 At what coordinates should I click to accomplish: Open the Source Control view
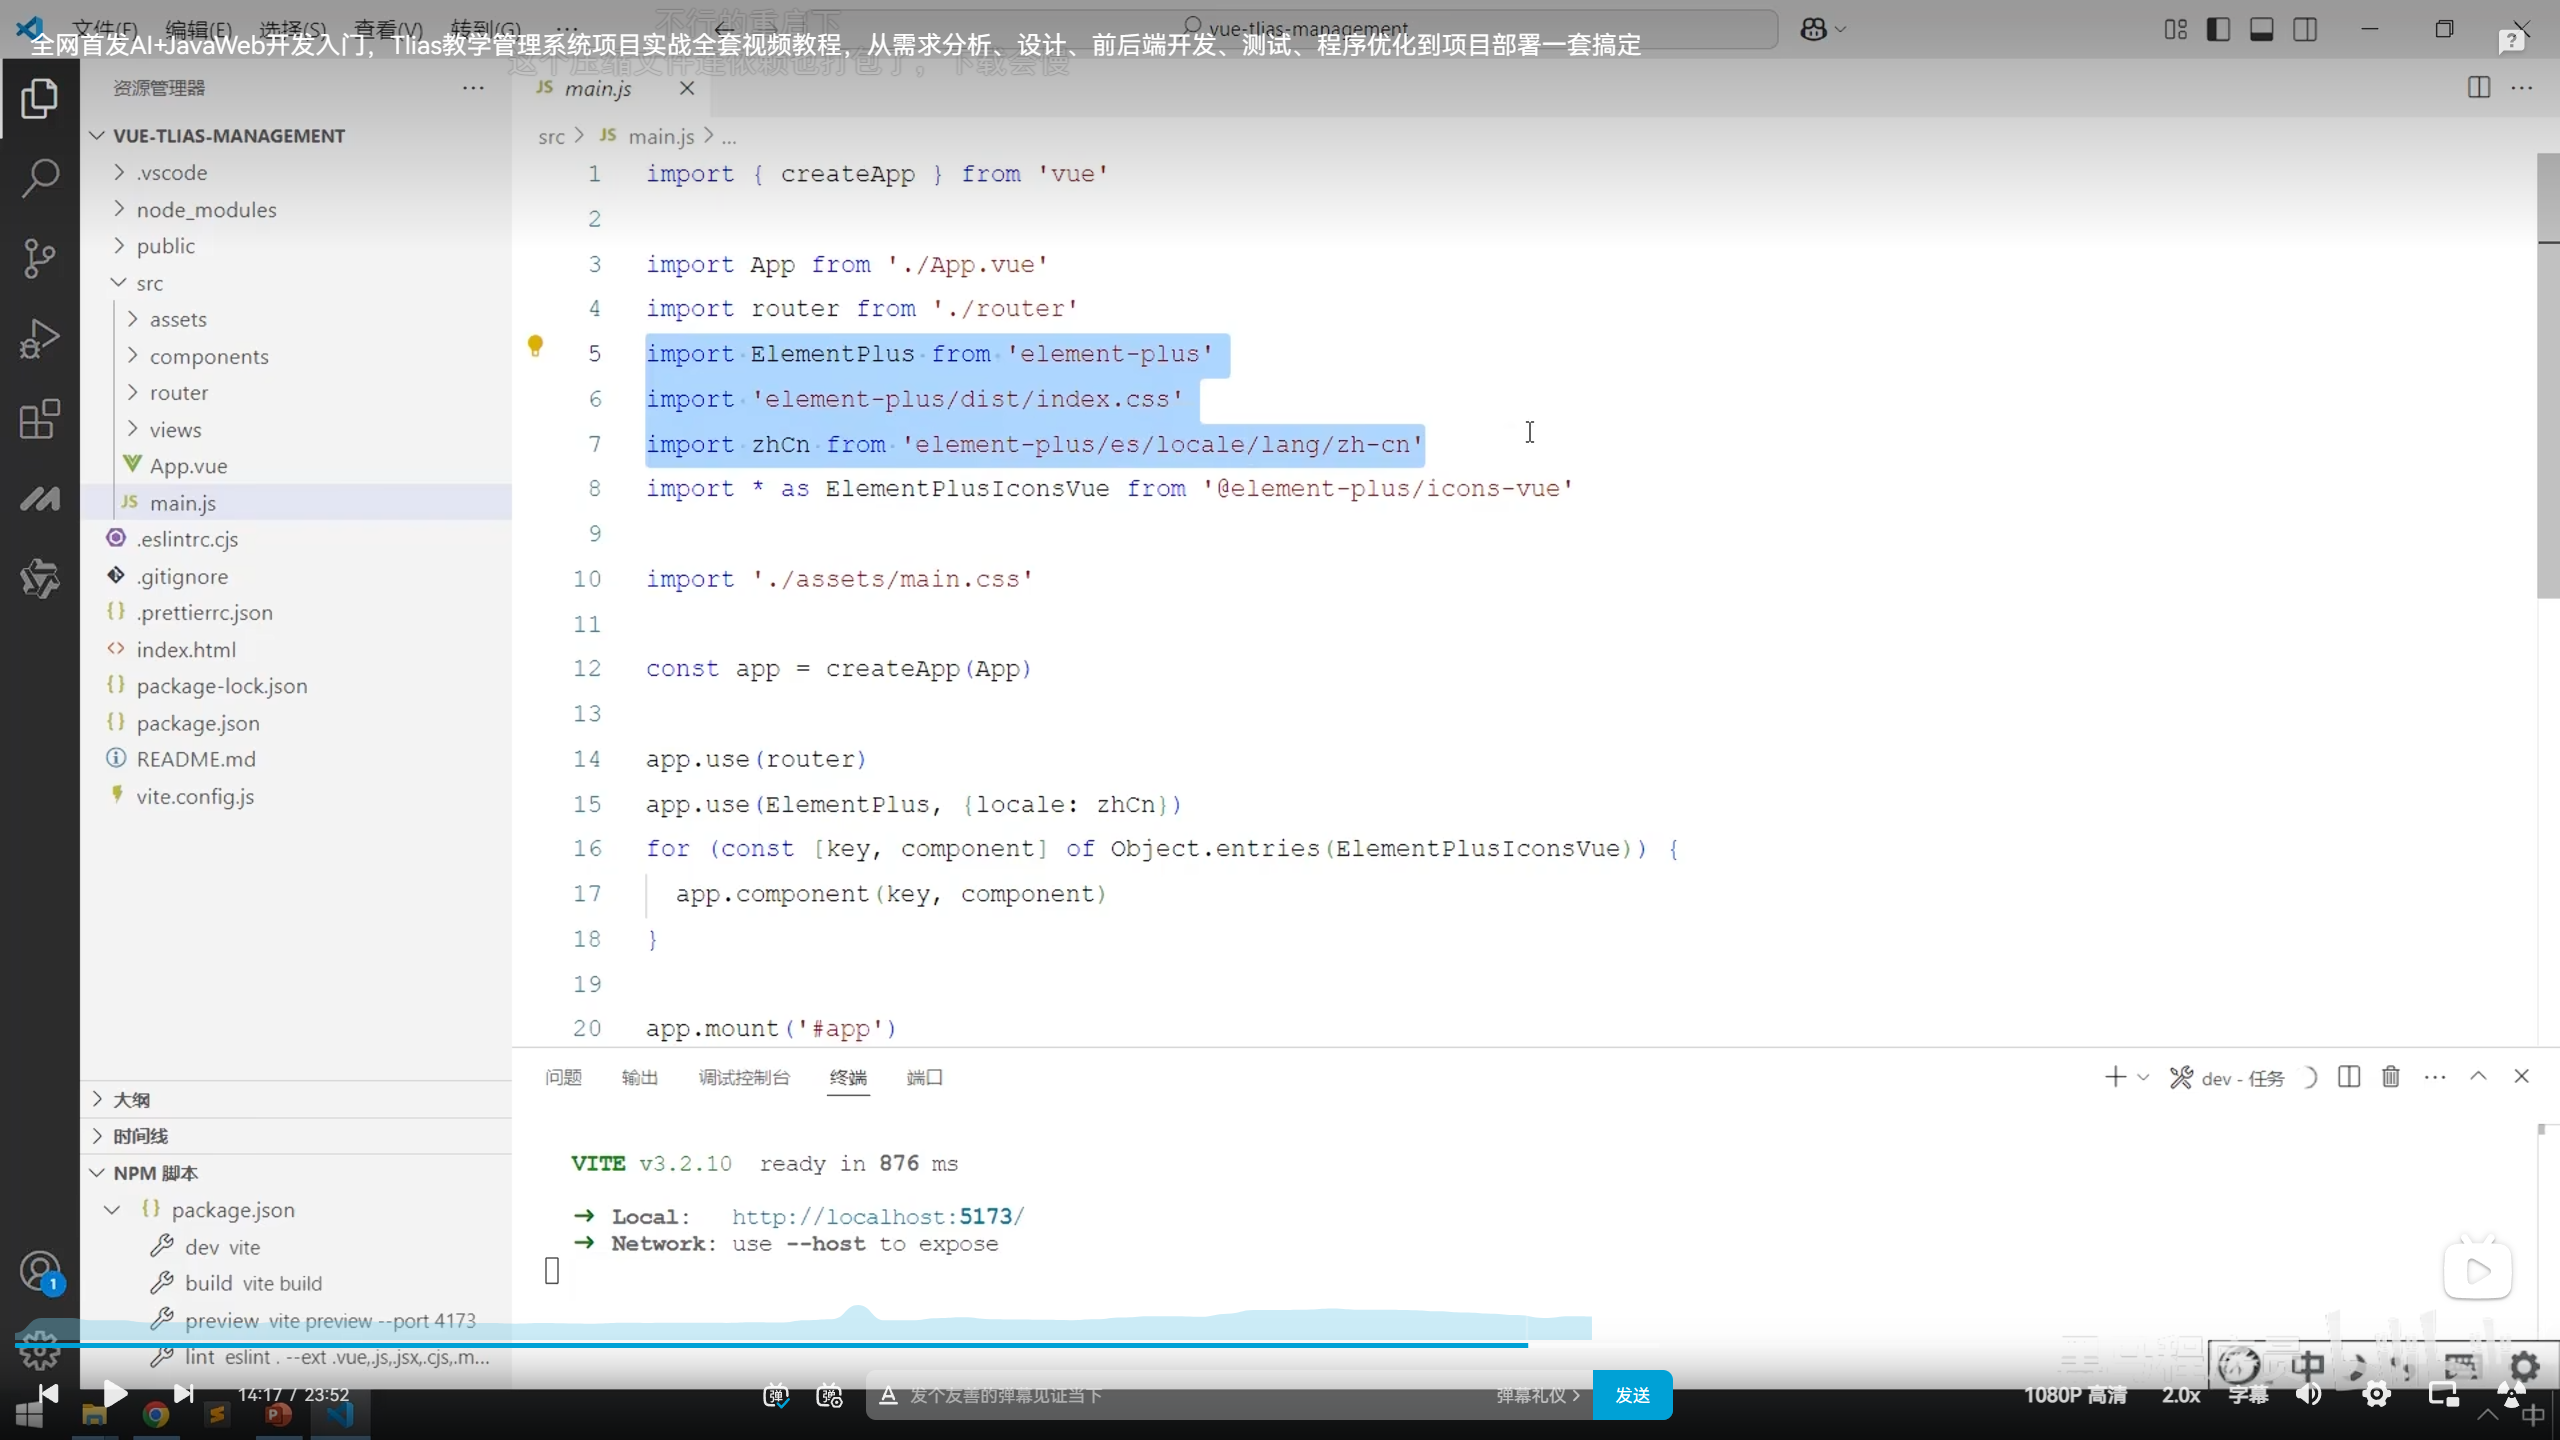coord(40,258)
